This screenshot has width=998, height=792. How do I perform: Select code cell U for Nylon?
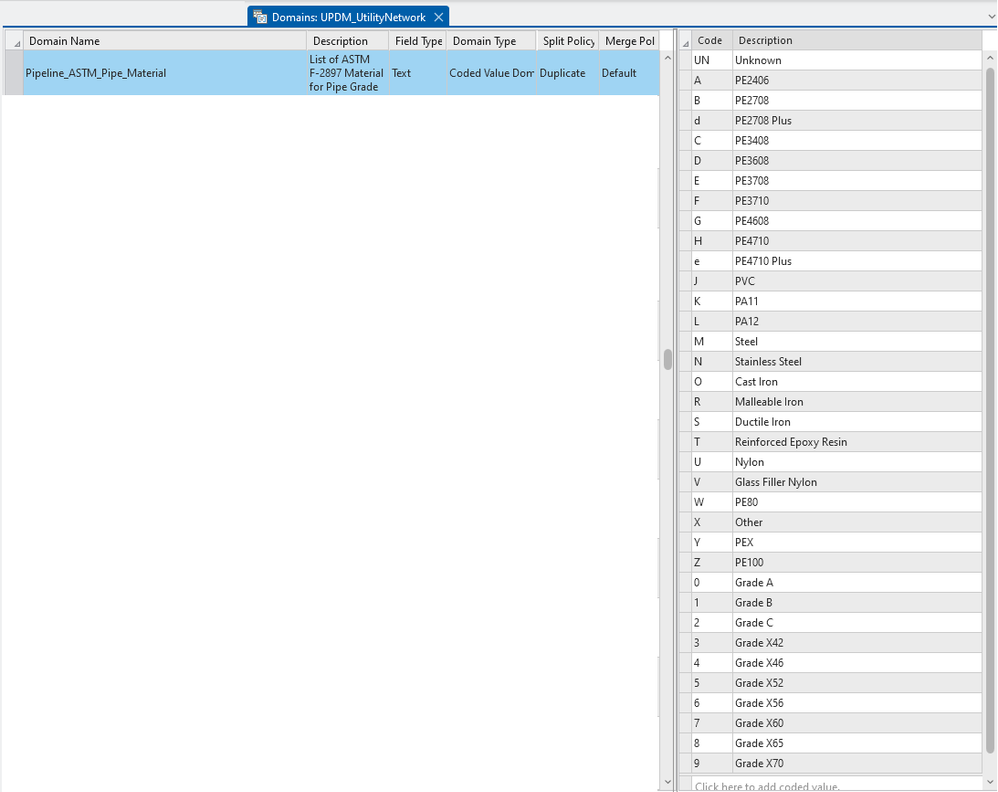click(712, 462)
